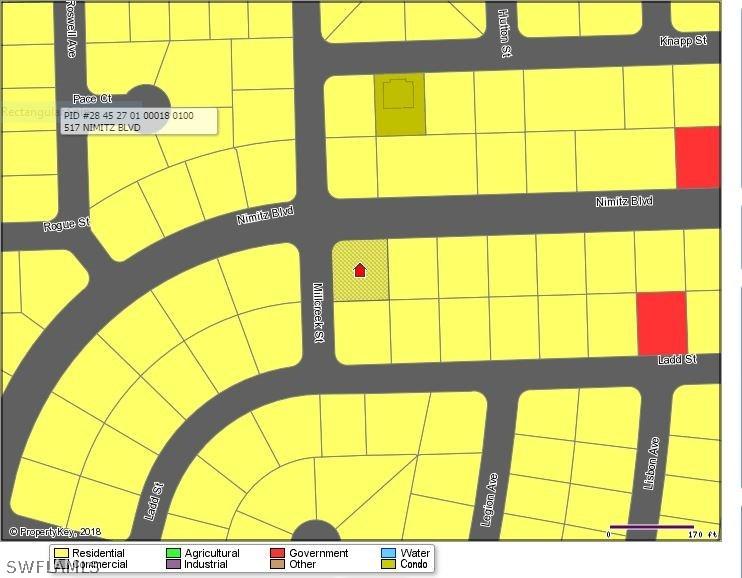Click the Agricultural legend label
742x578 pixels.
tap(212, 553)
